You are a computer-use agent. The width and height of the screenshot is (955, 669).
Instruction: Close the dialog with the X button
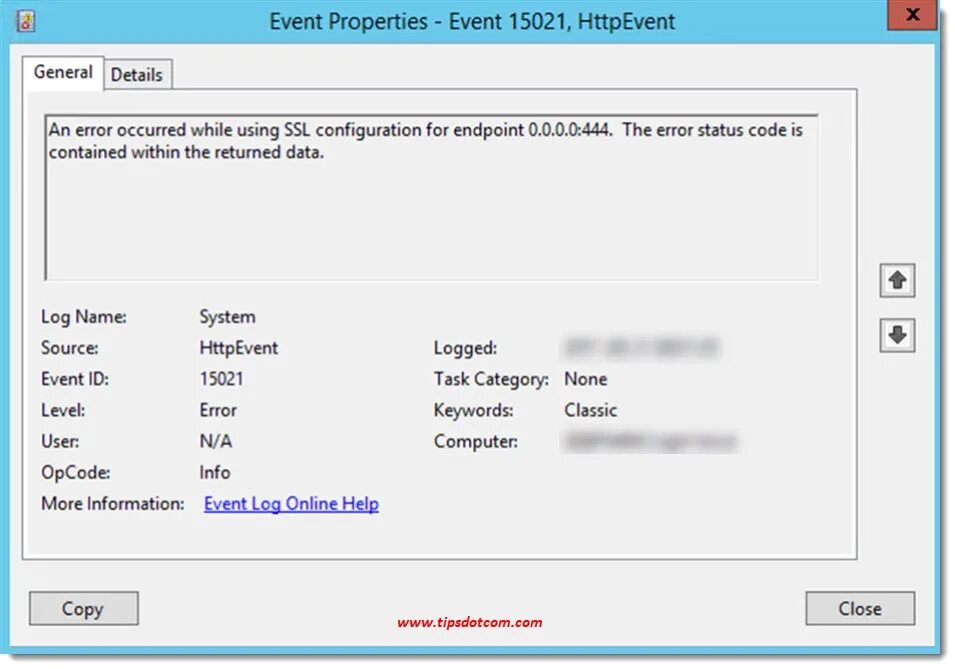(912, 15)
